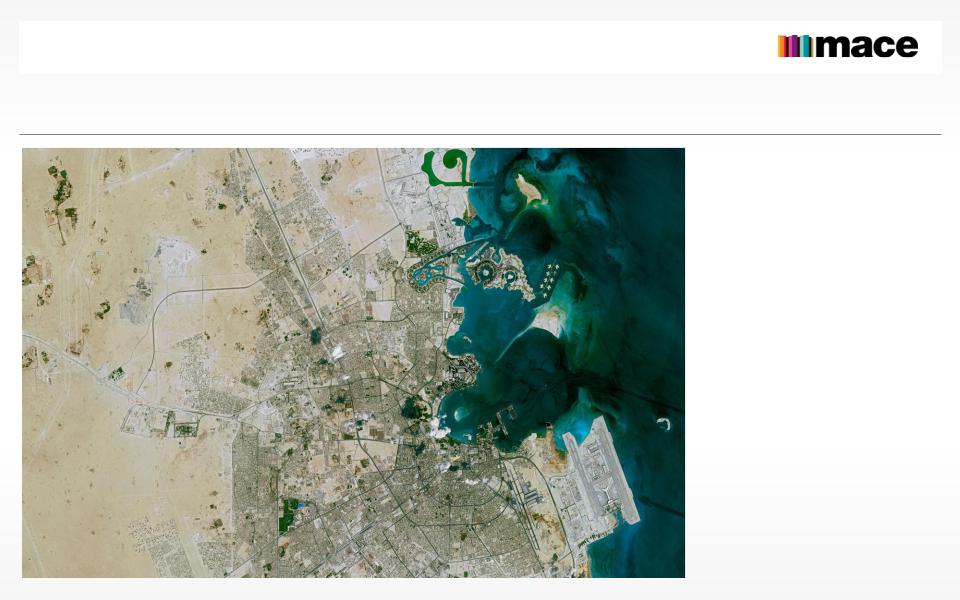Click the small crescent island in sea
The width and height of the screenshot is (960, 600).
point(664,422)
